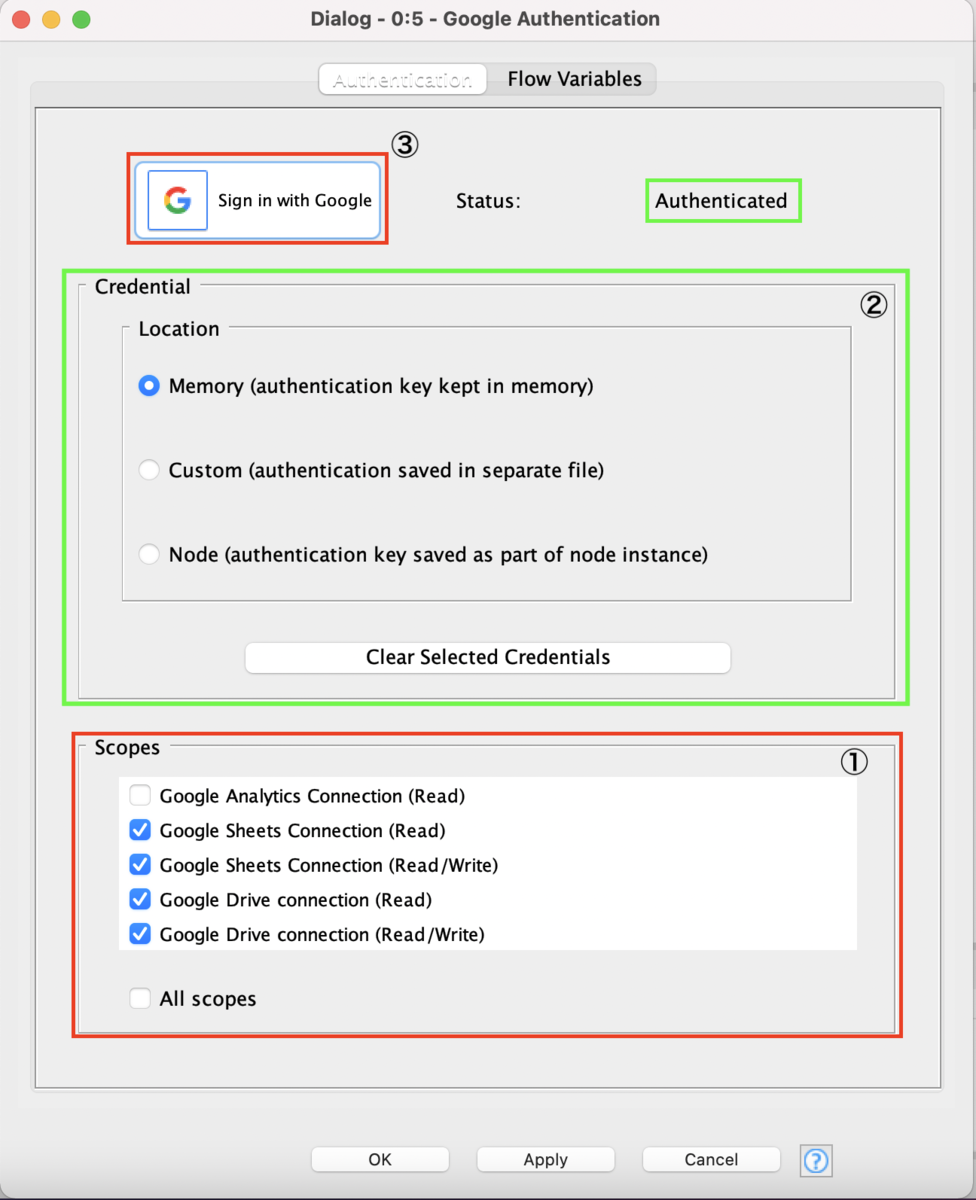This screenshot has width=976, height=1200.
Task: Enable the All scopes checkbox
Action: 140,998
